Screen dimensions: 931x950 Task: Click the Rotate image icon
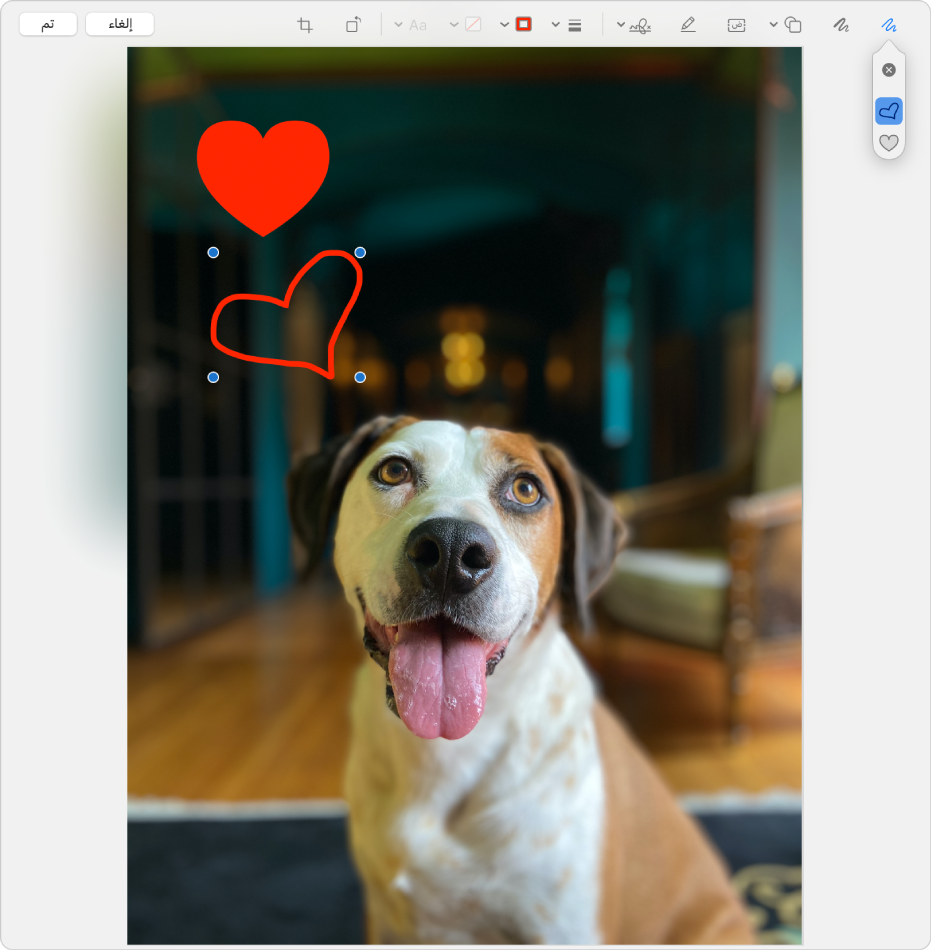point(353,25)
